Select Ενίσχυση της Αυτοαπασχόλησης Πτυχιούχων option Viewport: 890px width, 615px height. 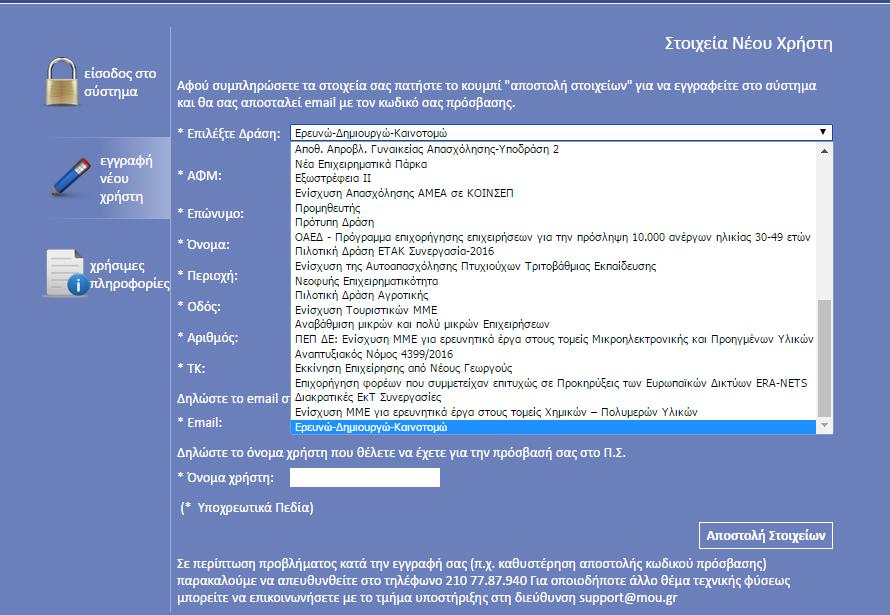553,266
